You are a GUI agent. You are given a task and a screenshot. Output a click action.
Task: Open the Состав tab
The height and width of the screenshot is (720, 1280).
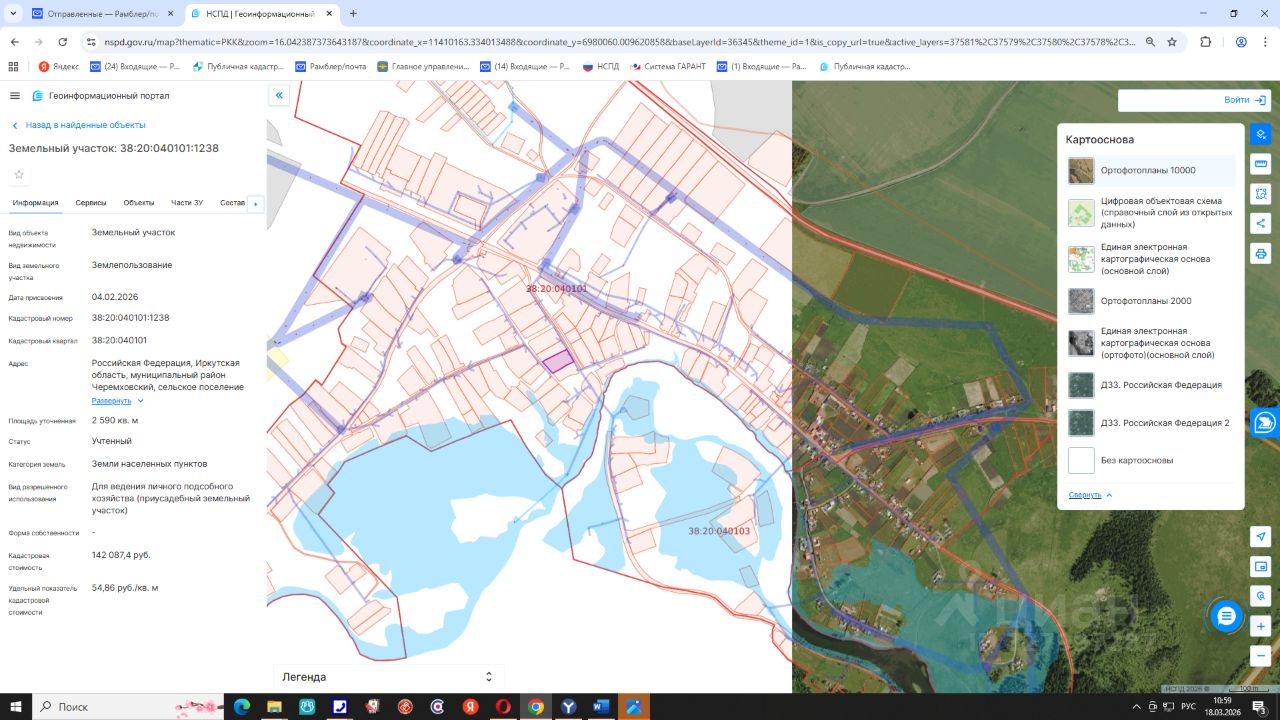tap(232, 203)
